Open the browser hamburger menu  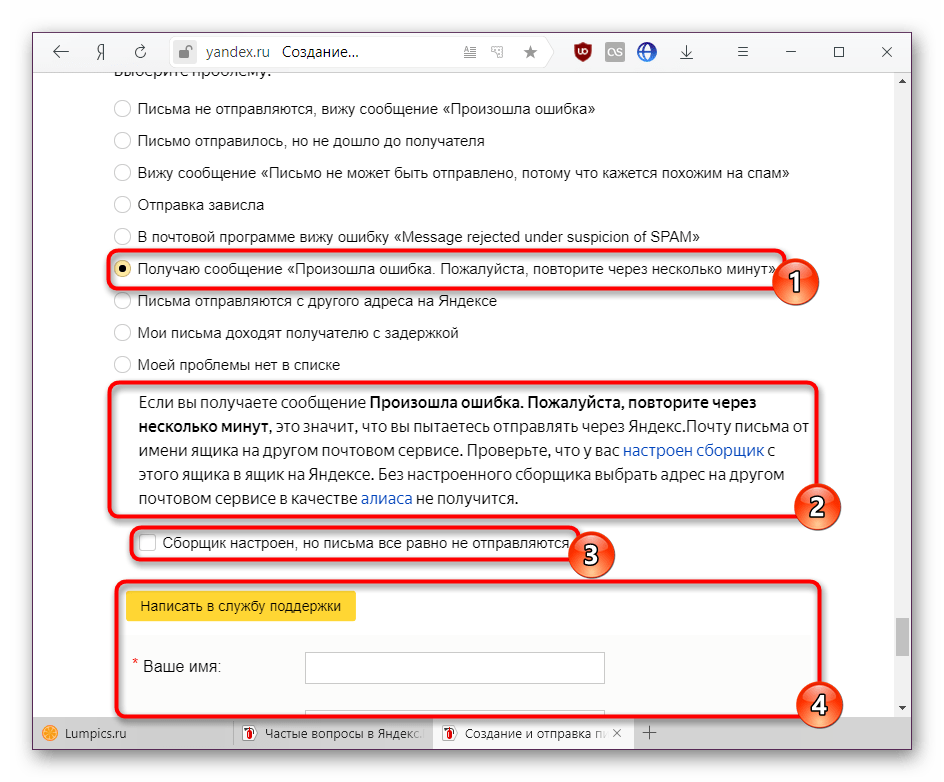(x=743, y=52)
